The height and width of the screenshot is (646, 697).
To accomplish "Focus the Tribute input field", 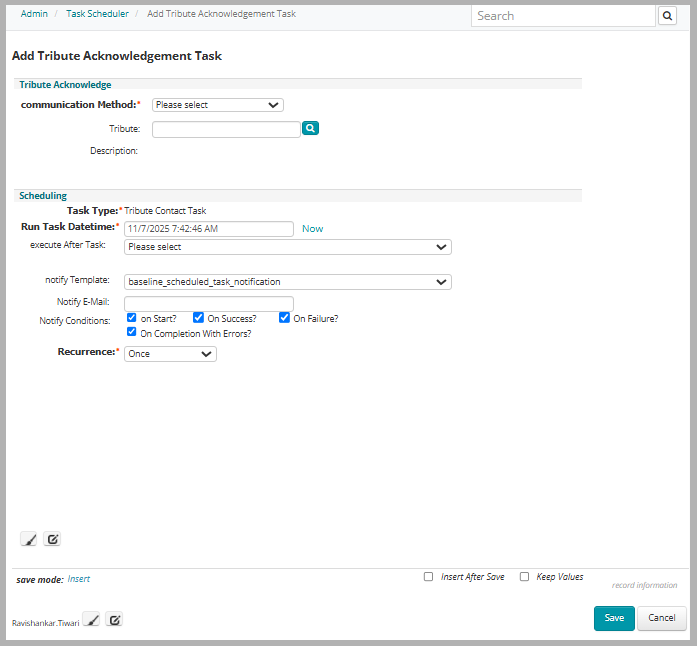I will [226, 129].
